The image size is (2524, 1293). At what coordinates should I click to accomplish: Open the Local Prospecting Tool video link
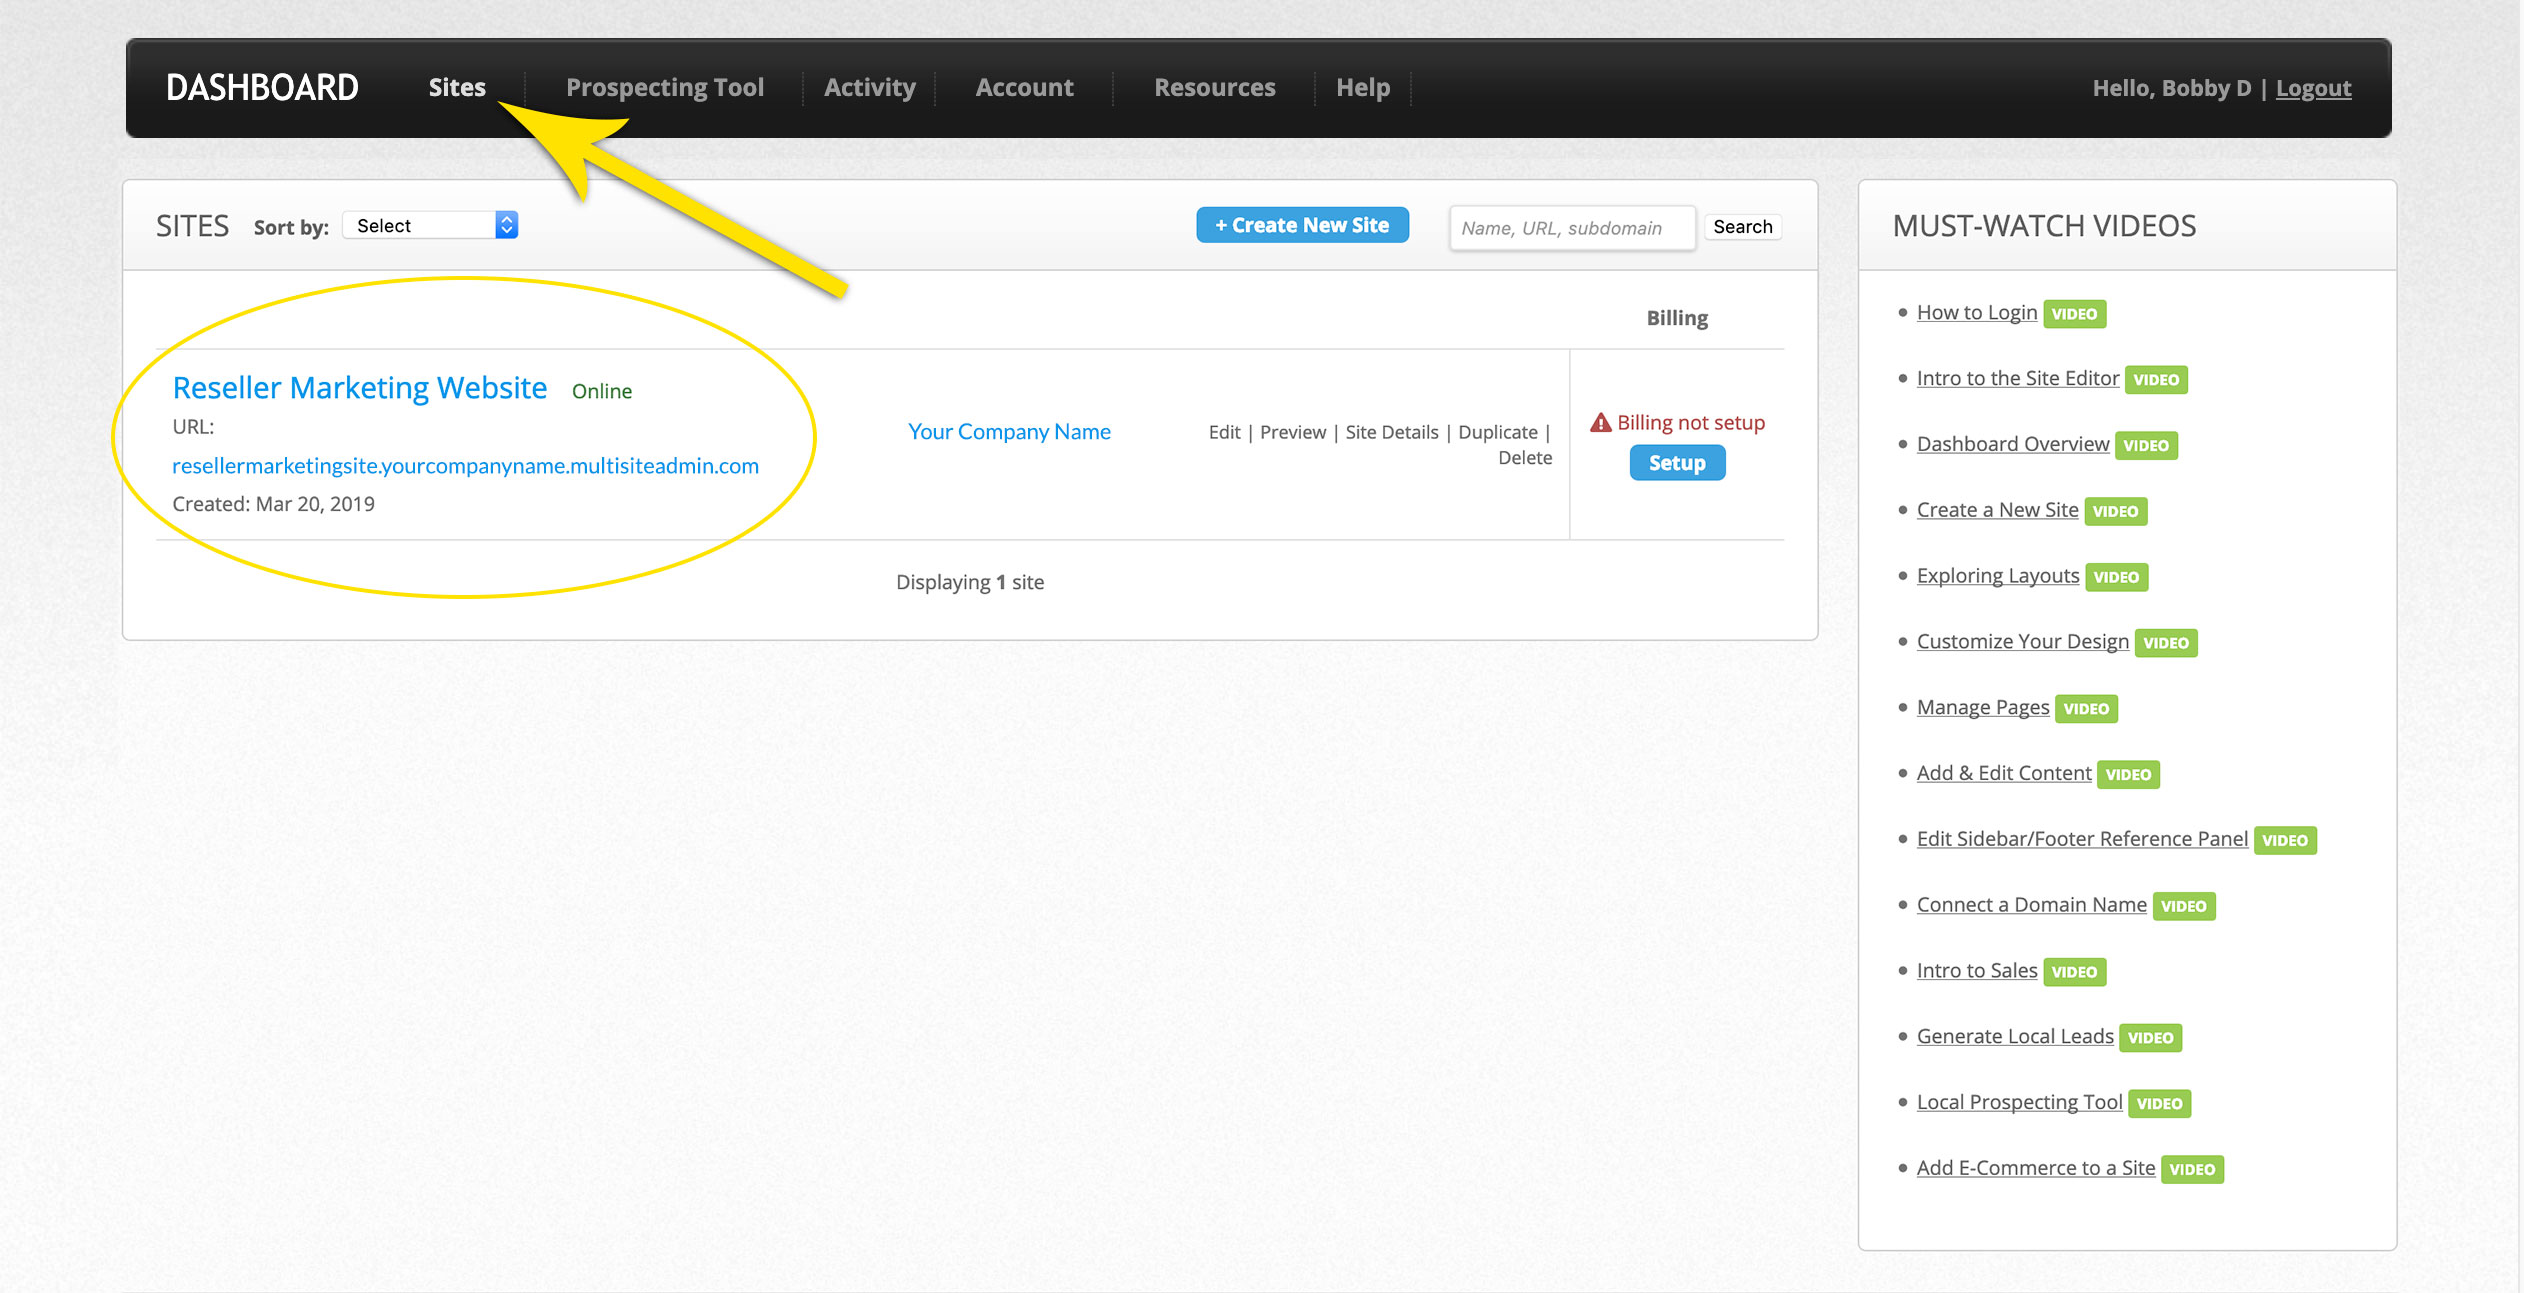[2020, 1102]
